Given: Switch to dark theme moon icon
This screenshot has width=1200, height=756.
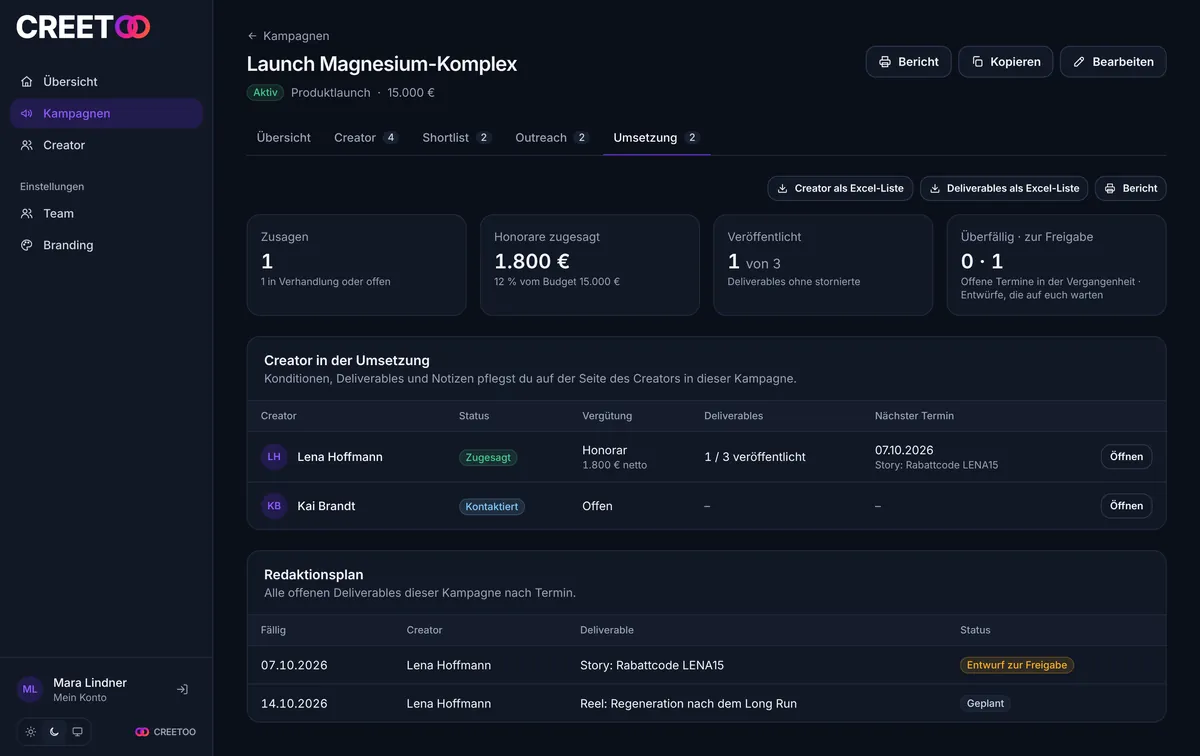Looking at the screenshot, I should [54, 732].
